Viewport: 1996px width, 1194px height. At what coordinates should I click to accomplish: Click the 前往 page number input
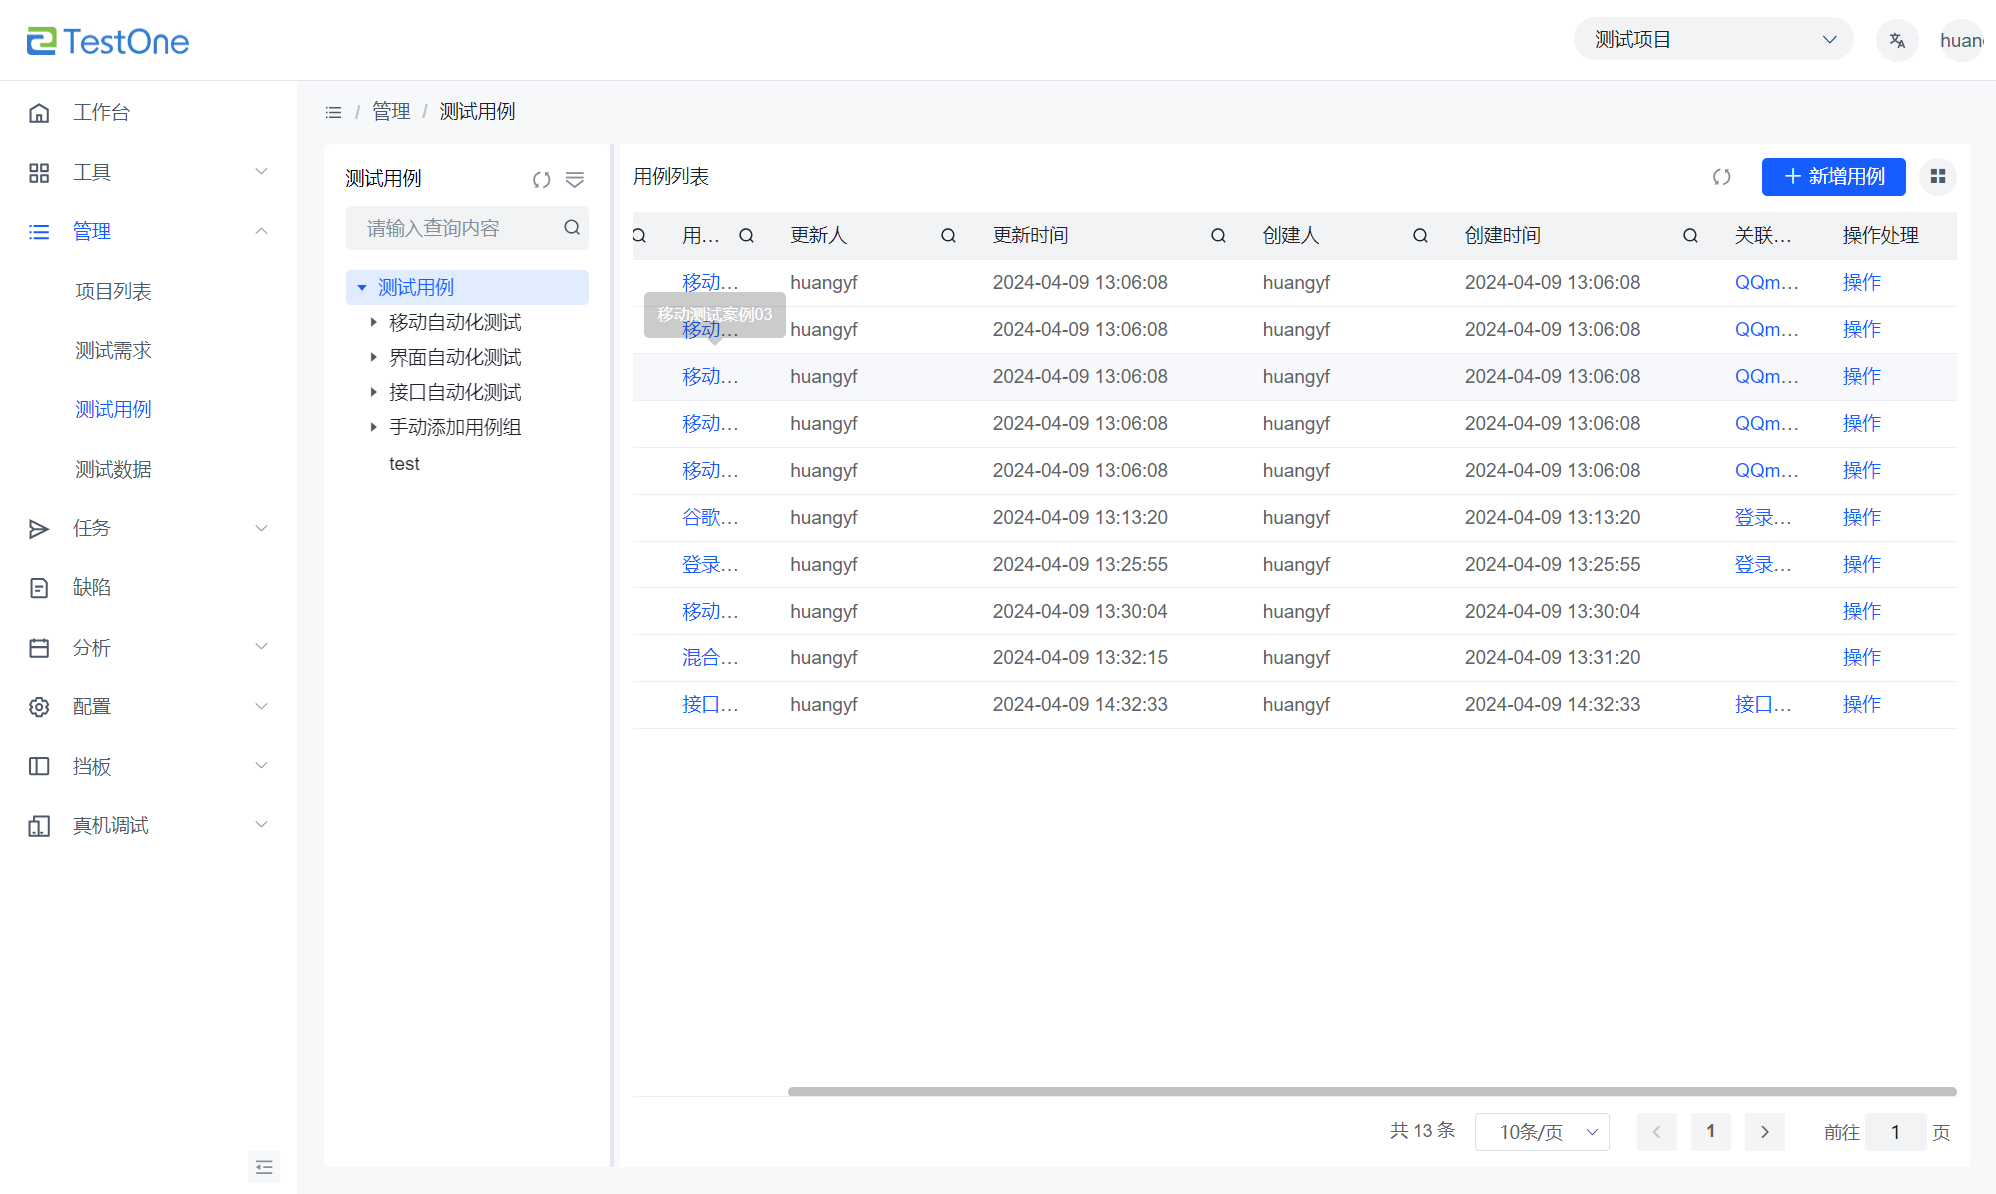(x=1894, y=1132)
